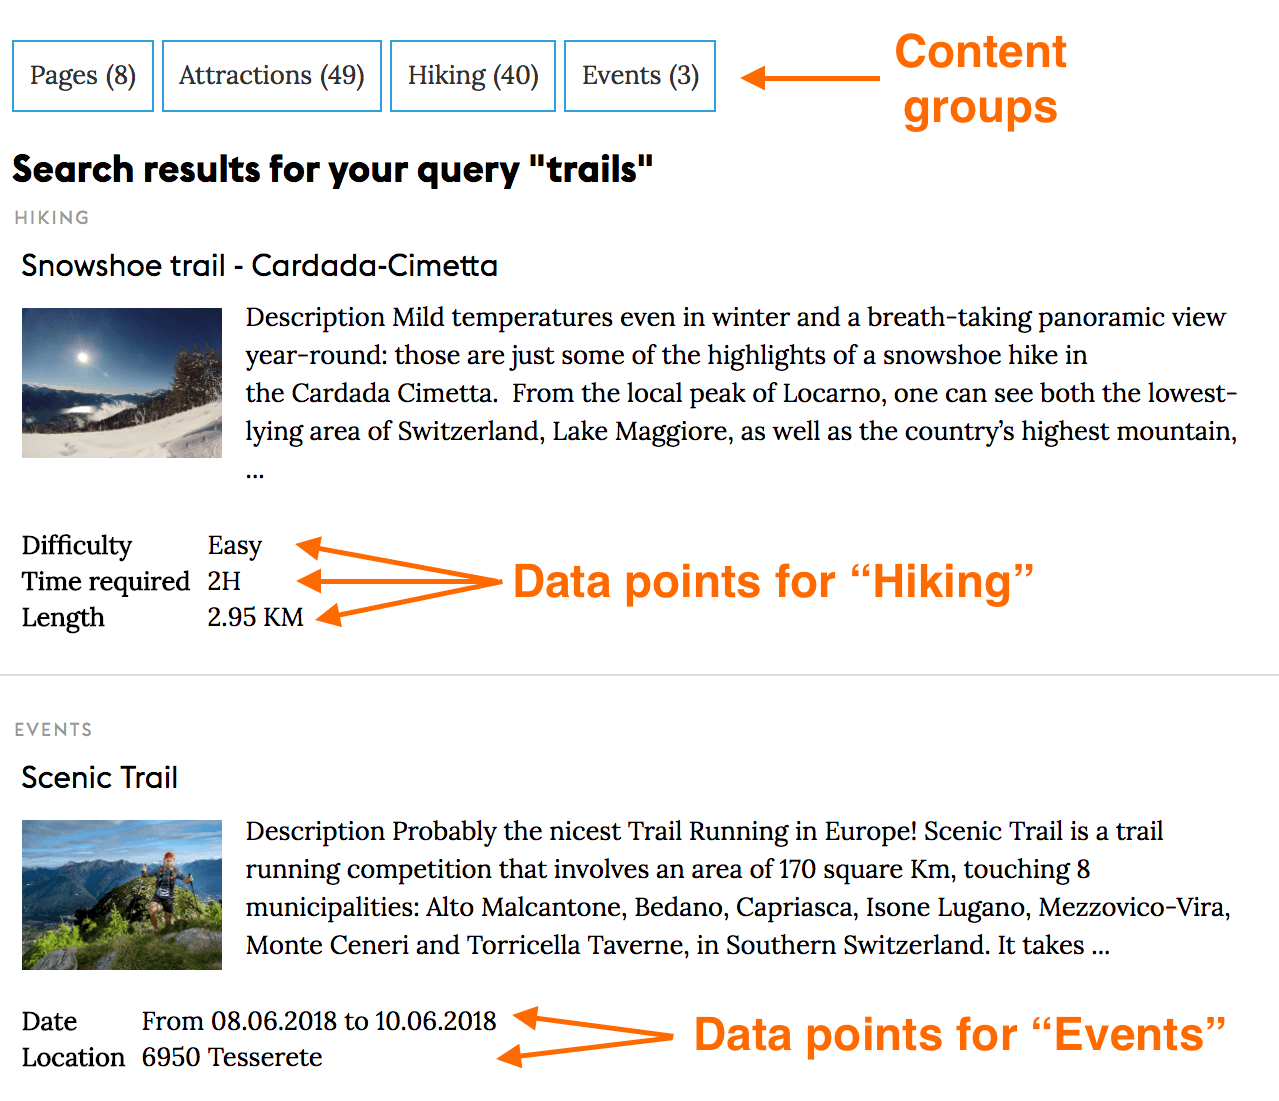Click the Length value showing 2.95 KM
The height and width of the screenshot is (1101, 1279).
[254, 617]
